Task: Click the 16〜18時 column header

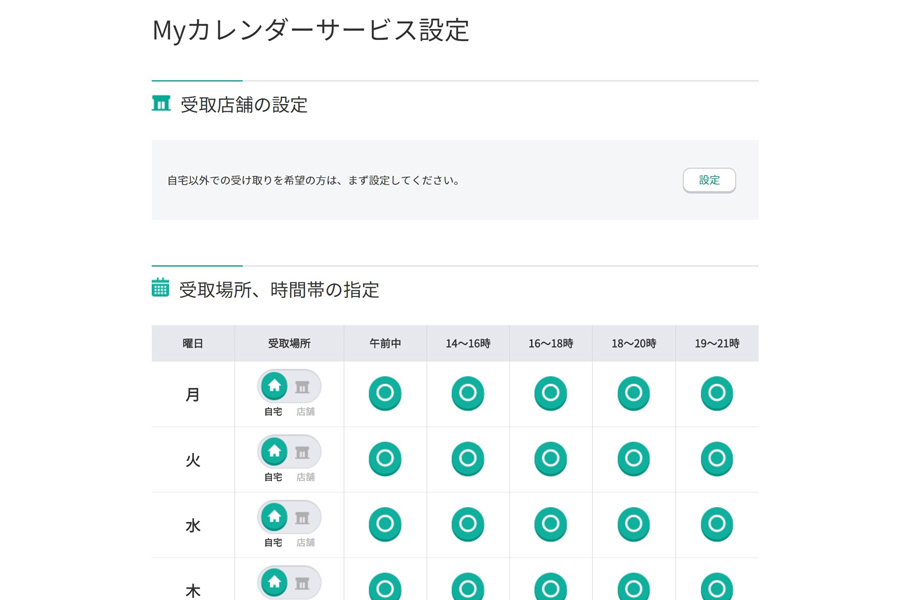Action: coord(551,343)
